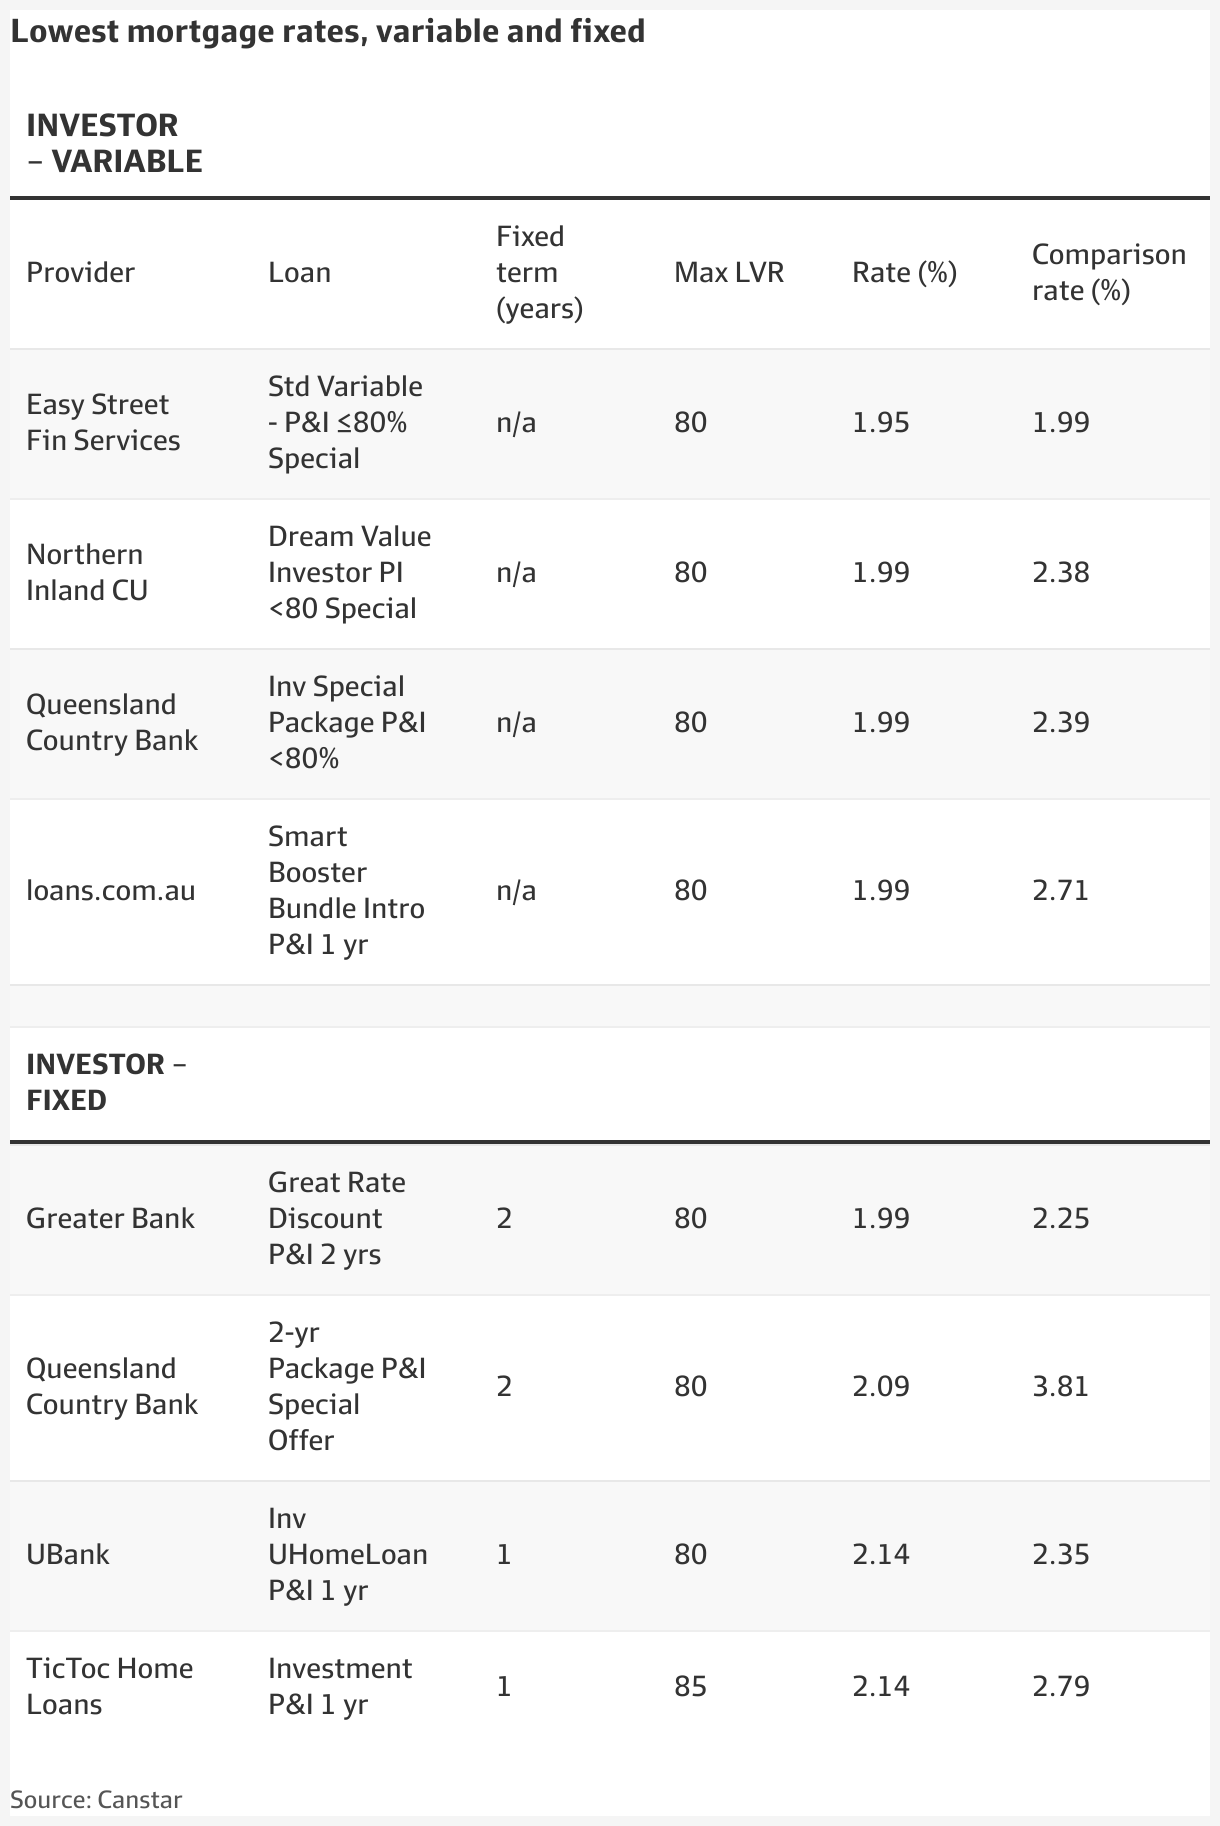Click Queensland Country Bank in variable section

112,723
